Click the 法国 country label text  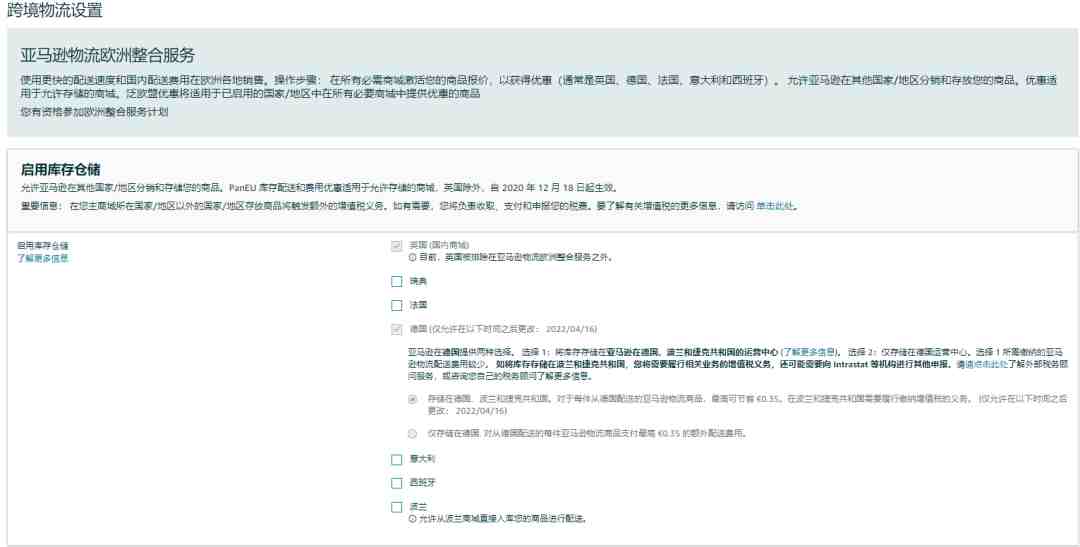click(418, 305)
